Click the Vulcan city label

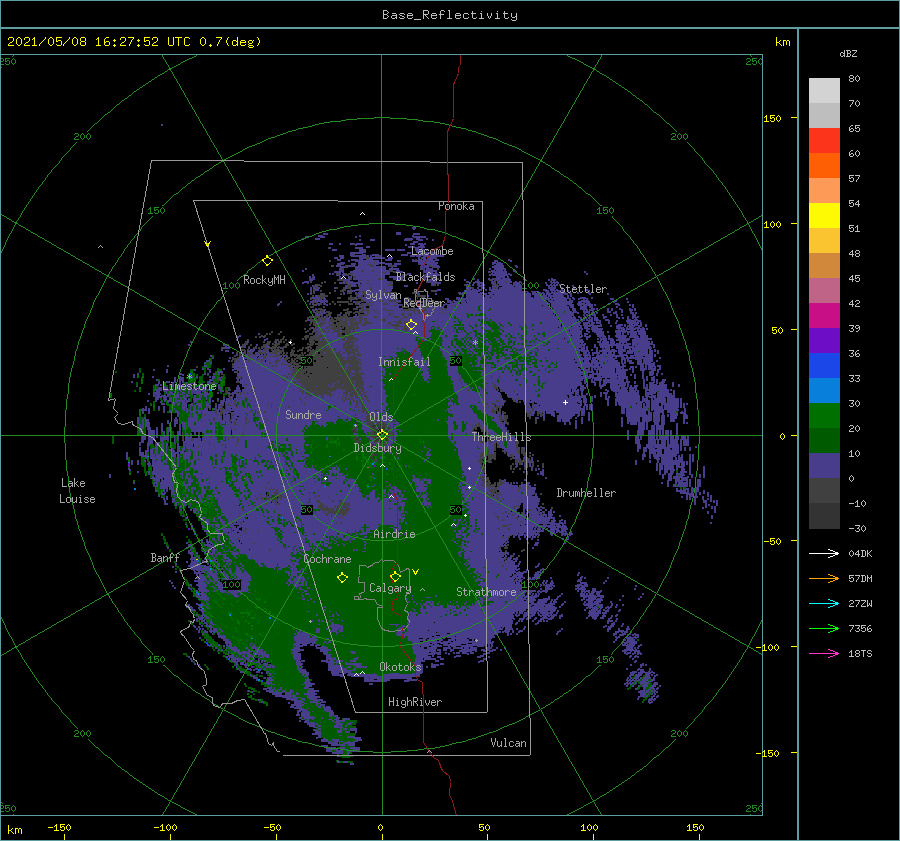[508, 743]
